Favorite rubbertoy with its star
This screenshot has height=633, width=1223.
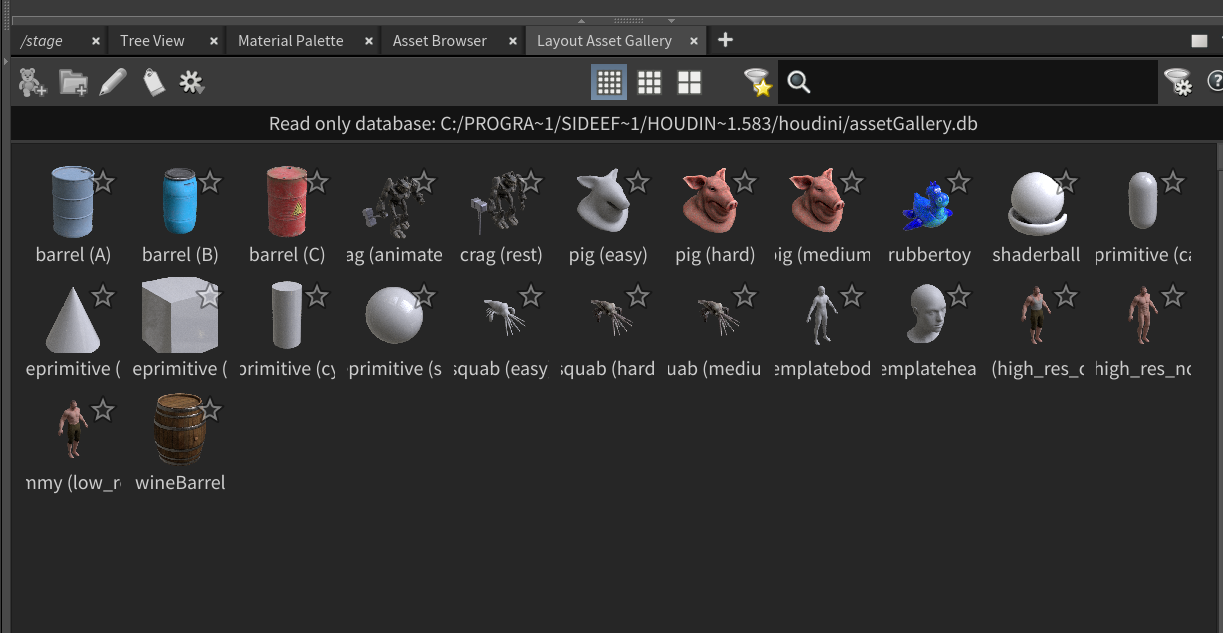(959, 181)
